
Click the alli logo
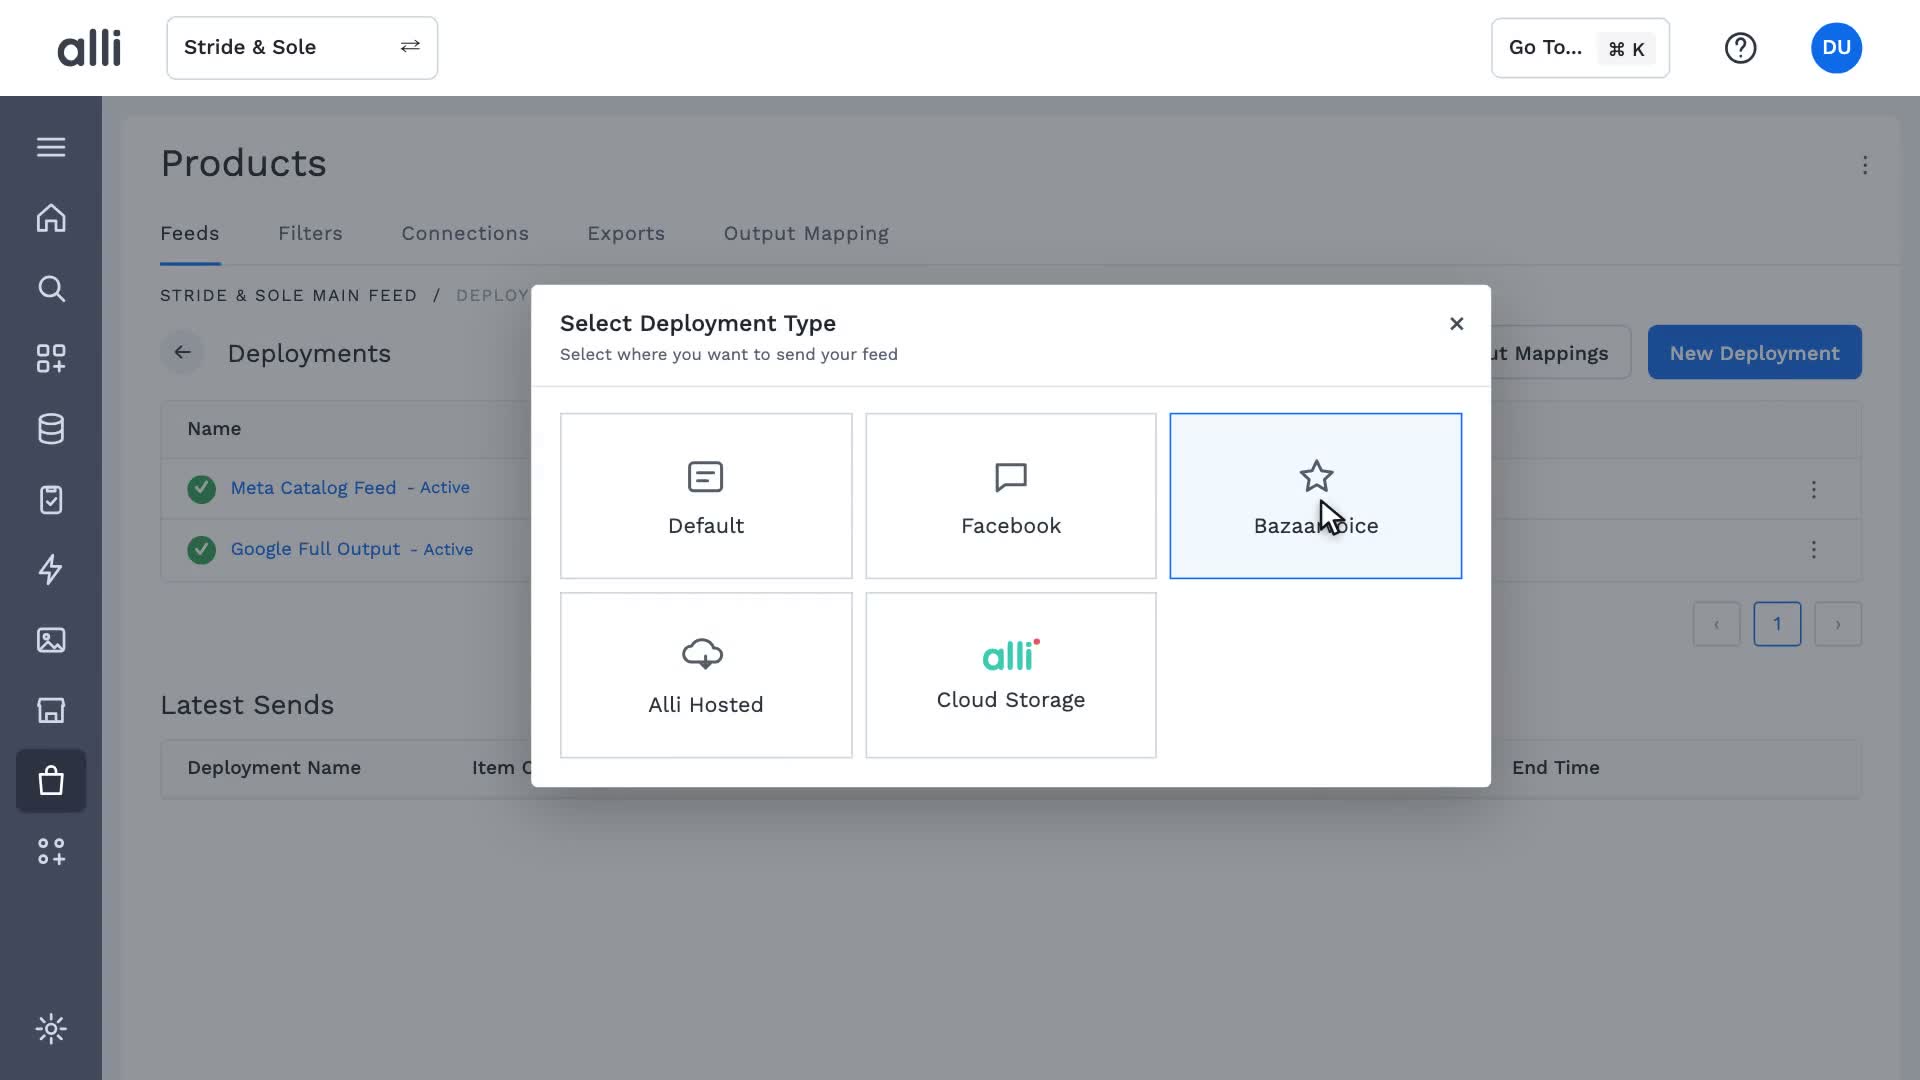click(x=89, y=48)
